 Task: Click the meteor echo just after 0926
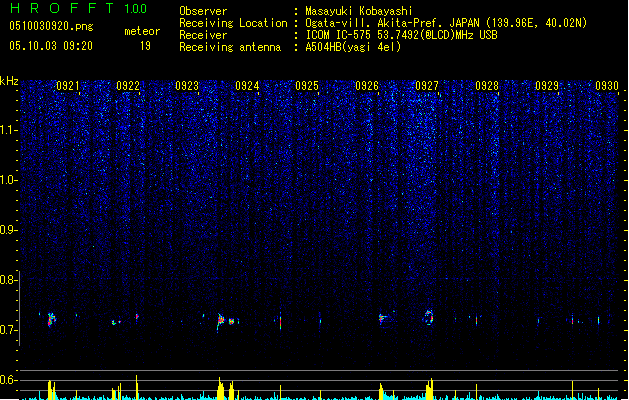click(382, 319)
